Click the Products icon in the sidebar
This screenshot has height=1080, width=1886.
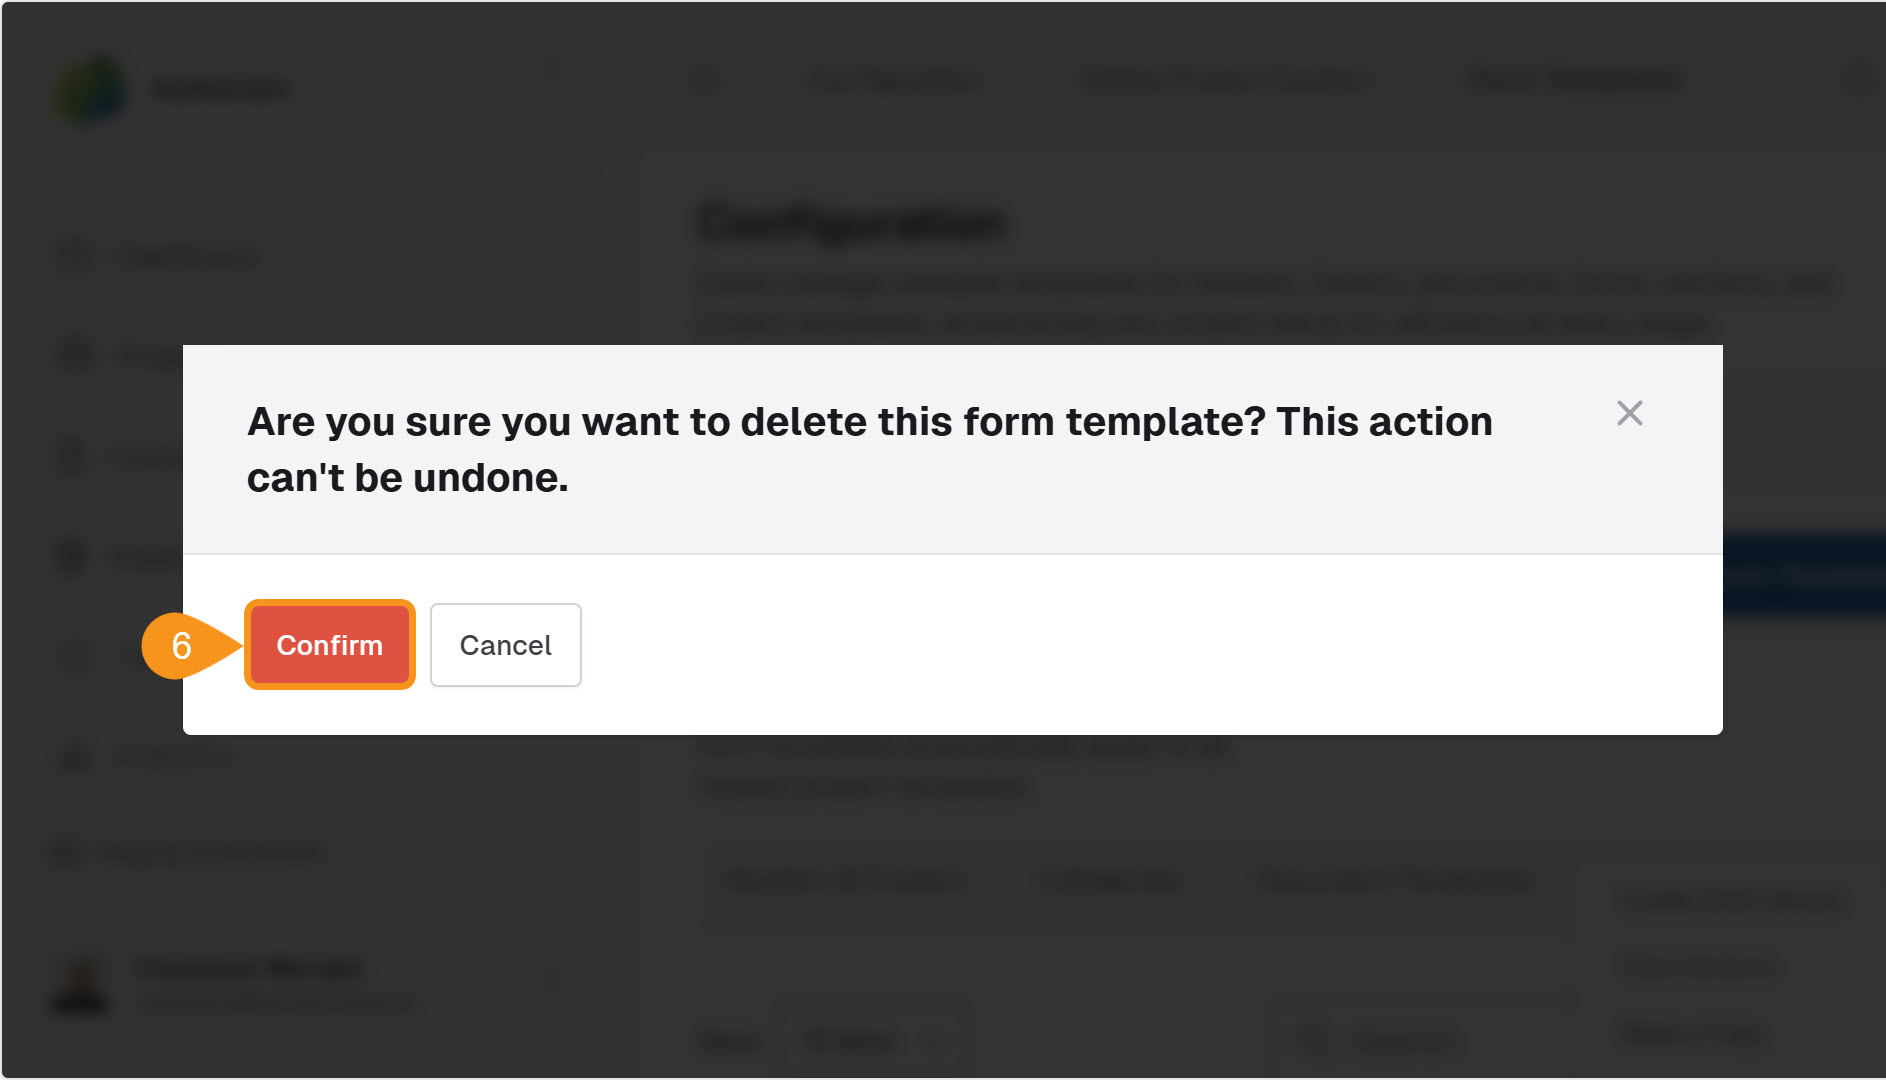coord(73,756)
